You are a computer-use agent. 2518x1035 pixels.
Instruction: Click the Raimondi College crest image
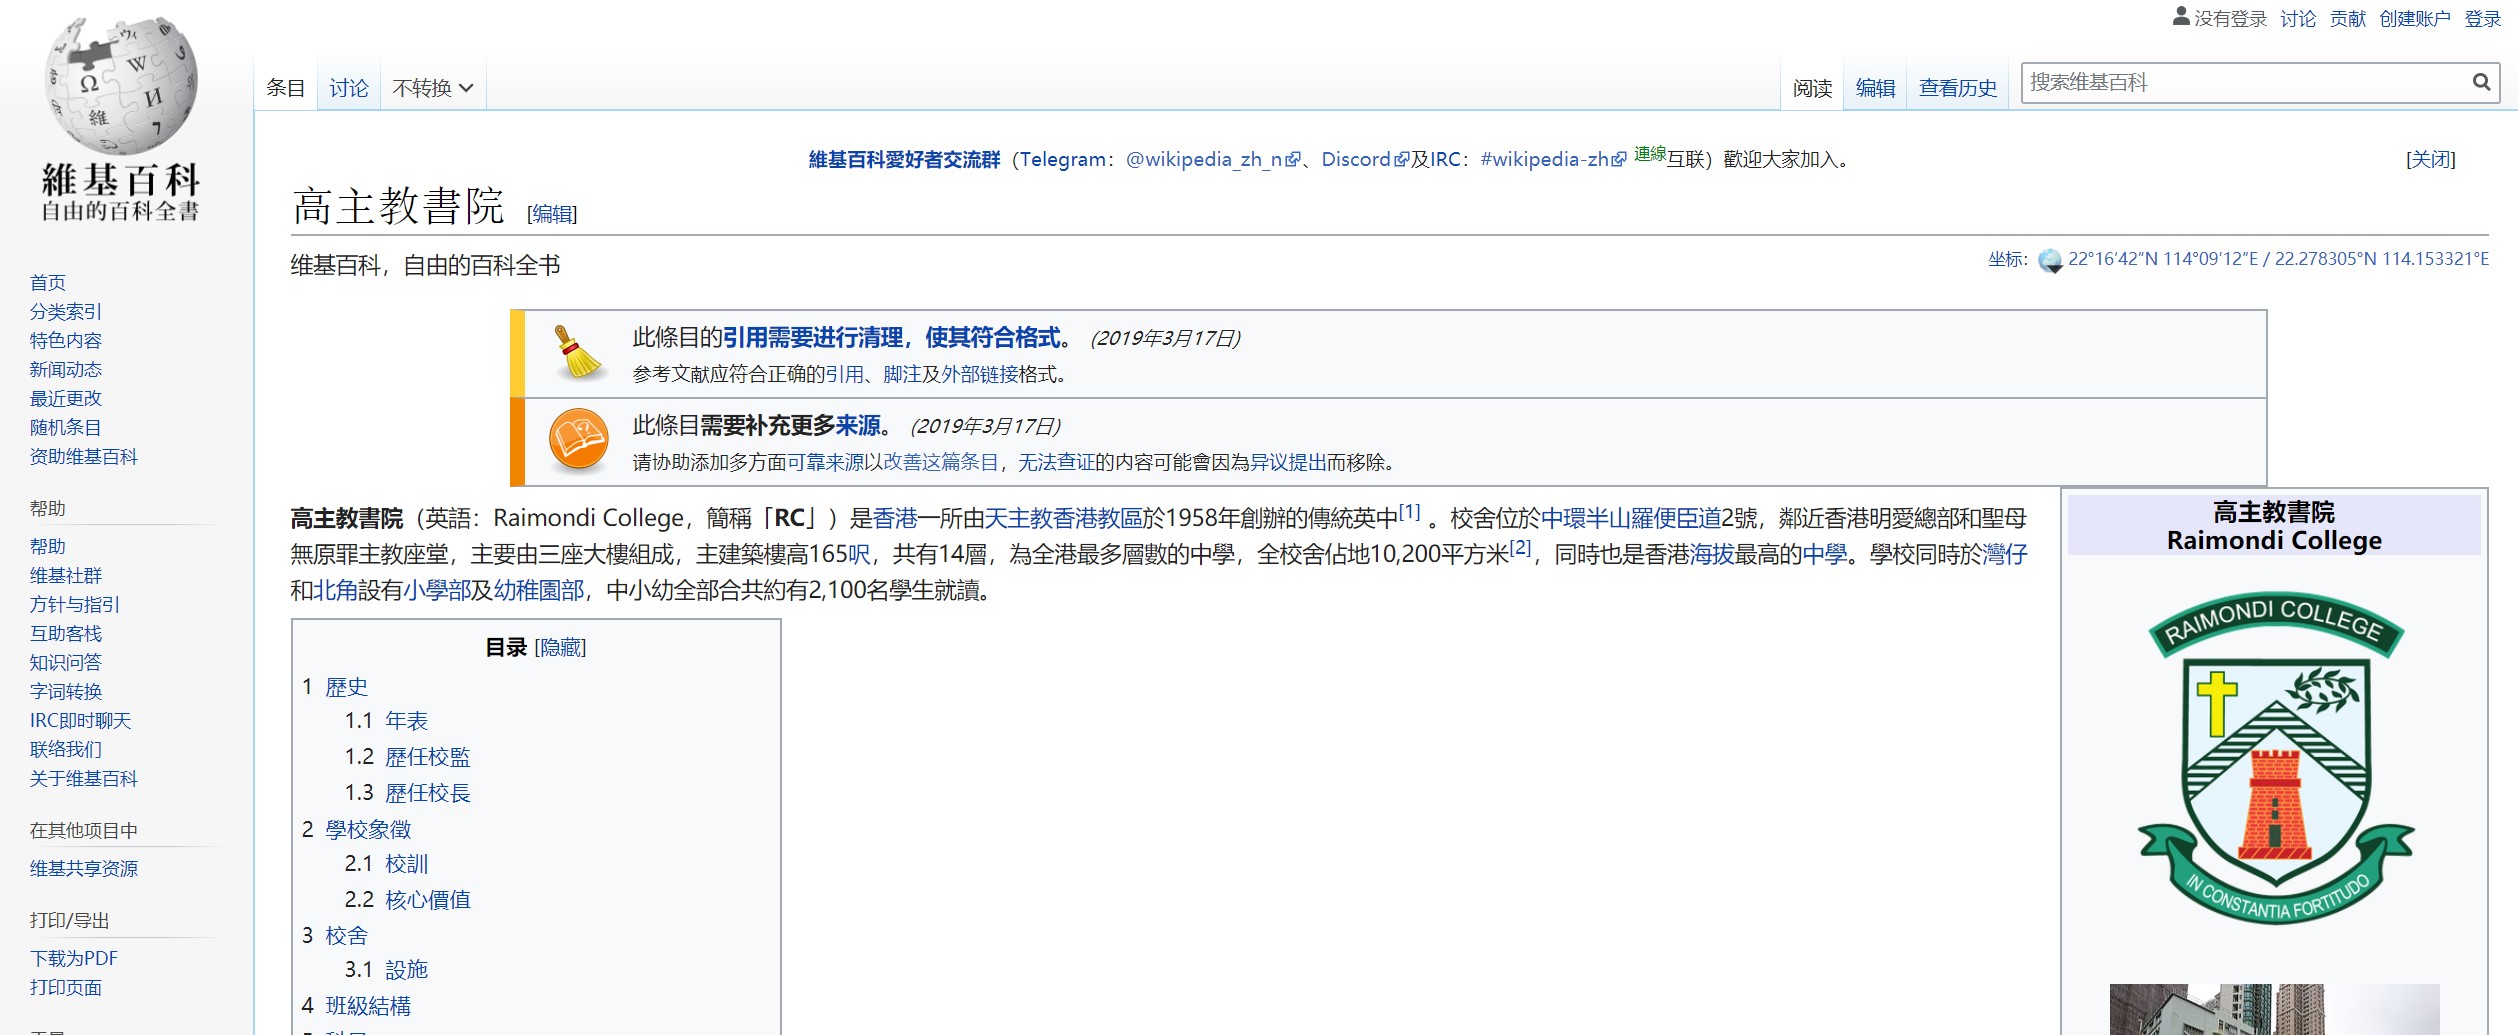tap(2275, 759)
